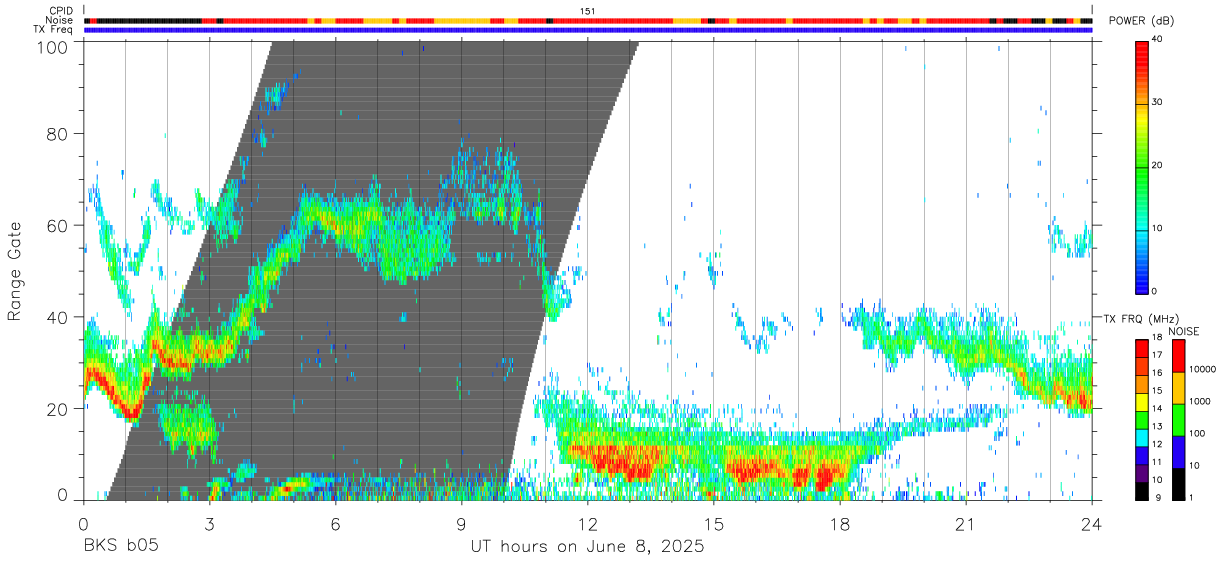
Task: Click the 1000 label on NOISE scale
Action: coord(1199,401)
